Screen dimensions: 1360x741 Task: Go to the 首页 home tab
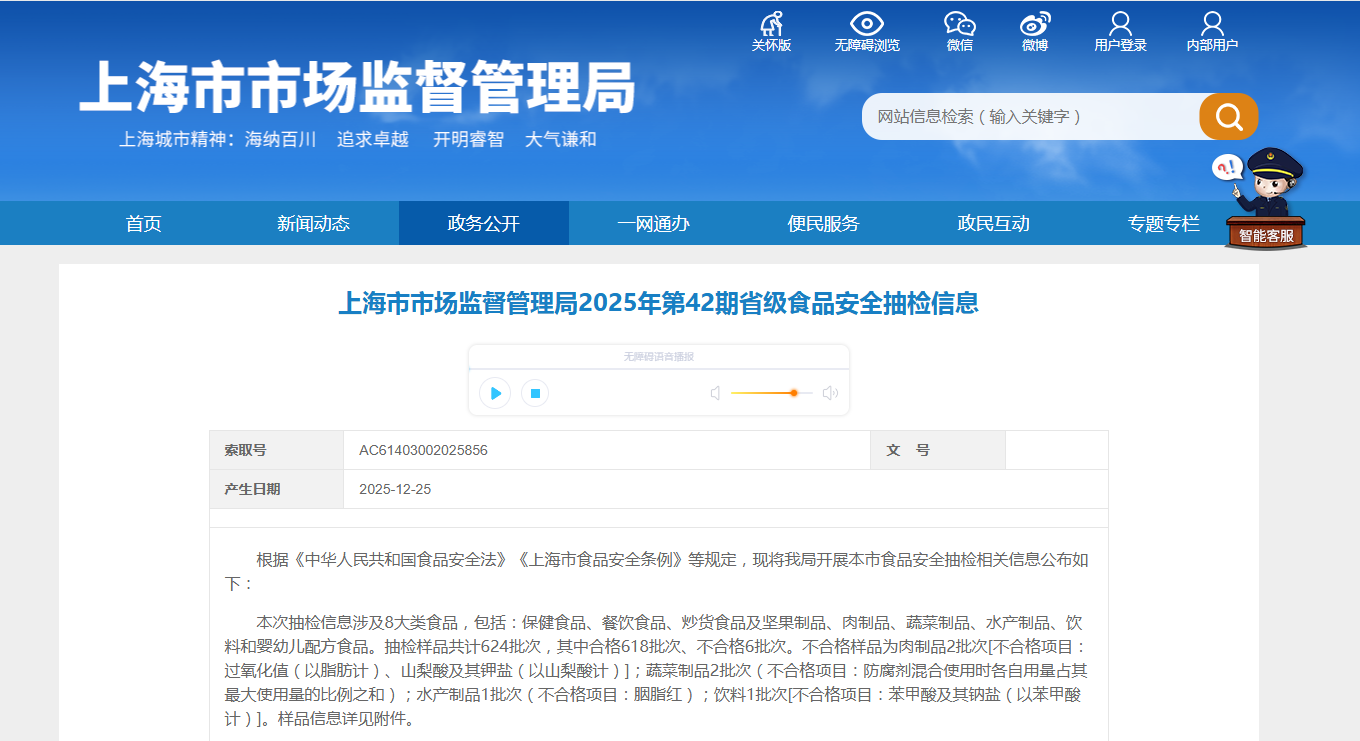tap(144, 223)
